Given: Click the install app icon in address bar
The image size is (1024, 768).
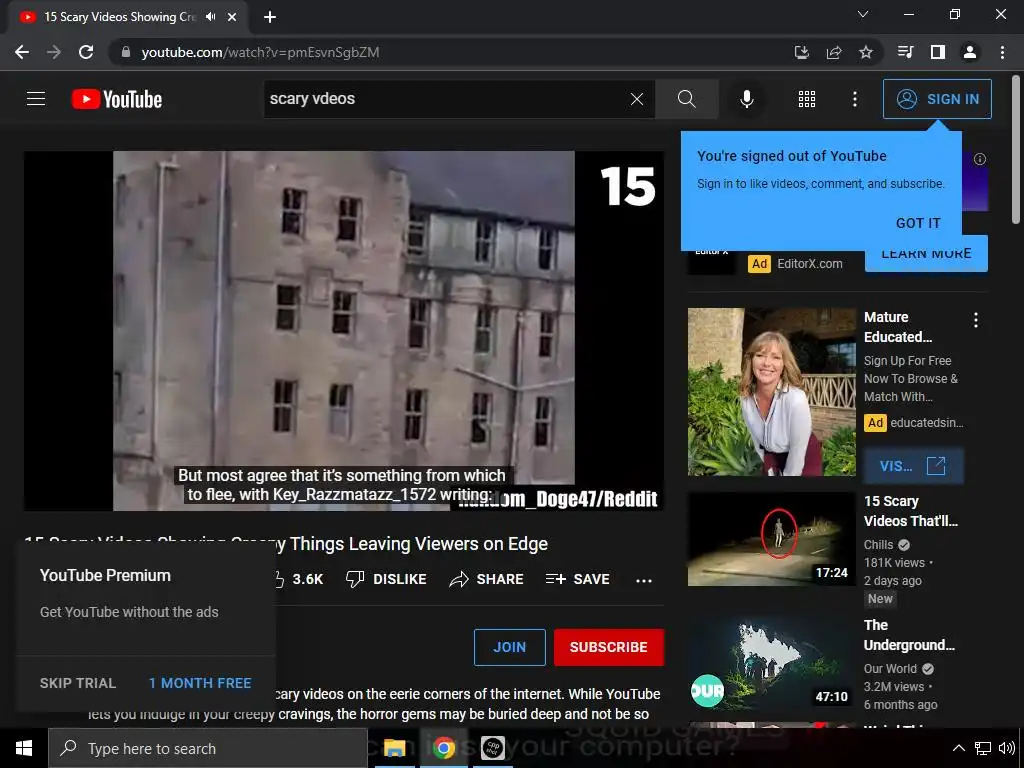Looking at the screenshot, I should 801,52.
